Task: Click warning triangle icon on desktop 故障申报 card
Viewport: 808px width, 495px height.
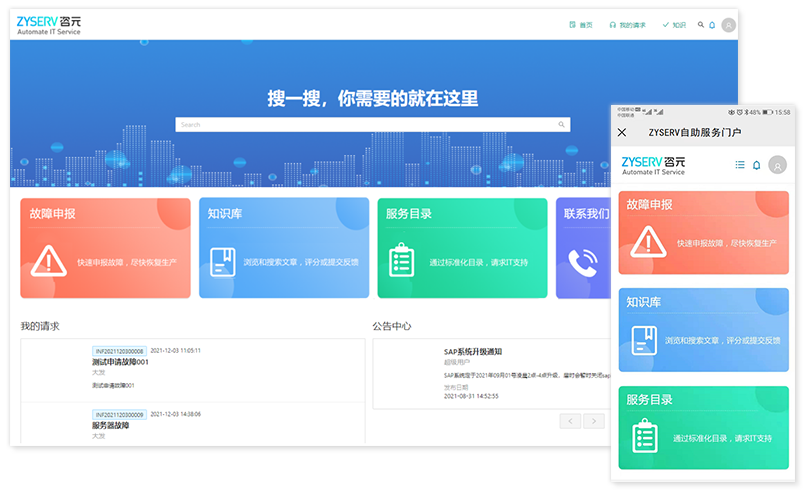Action: pyautogui.click(x=49, y=261)
